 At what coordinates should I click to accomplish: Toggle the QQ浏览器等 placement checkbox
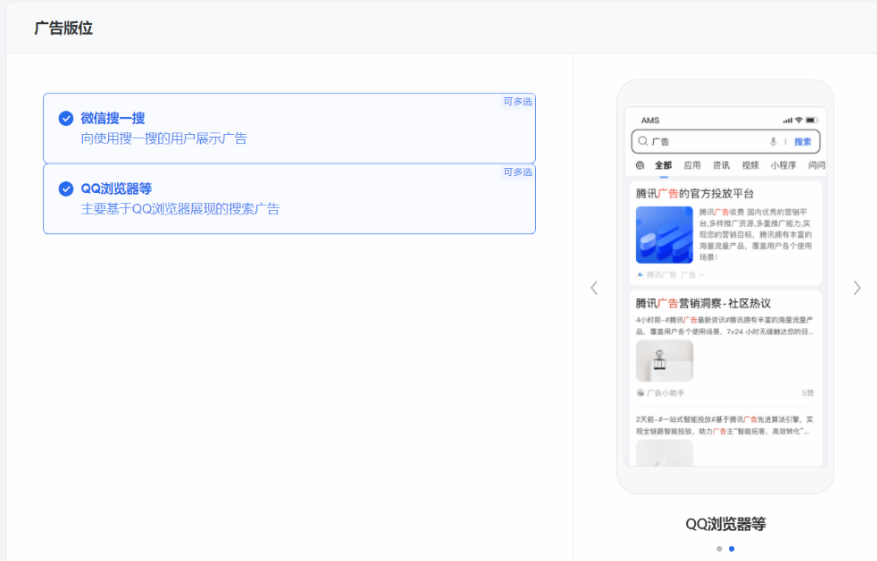pyautogui.click(x=66, y=189)
